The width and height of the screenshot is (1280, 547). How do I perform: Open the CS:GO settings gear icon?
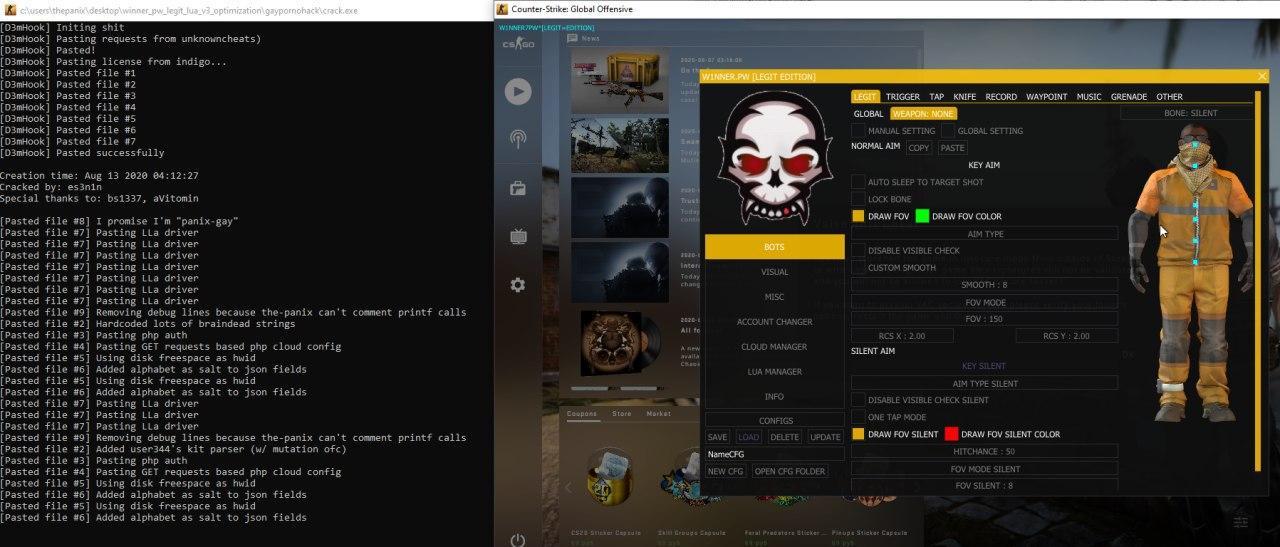point(518,285)
